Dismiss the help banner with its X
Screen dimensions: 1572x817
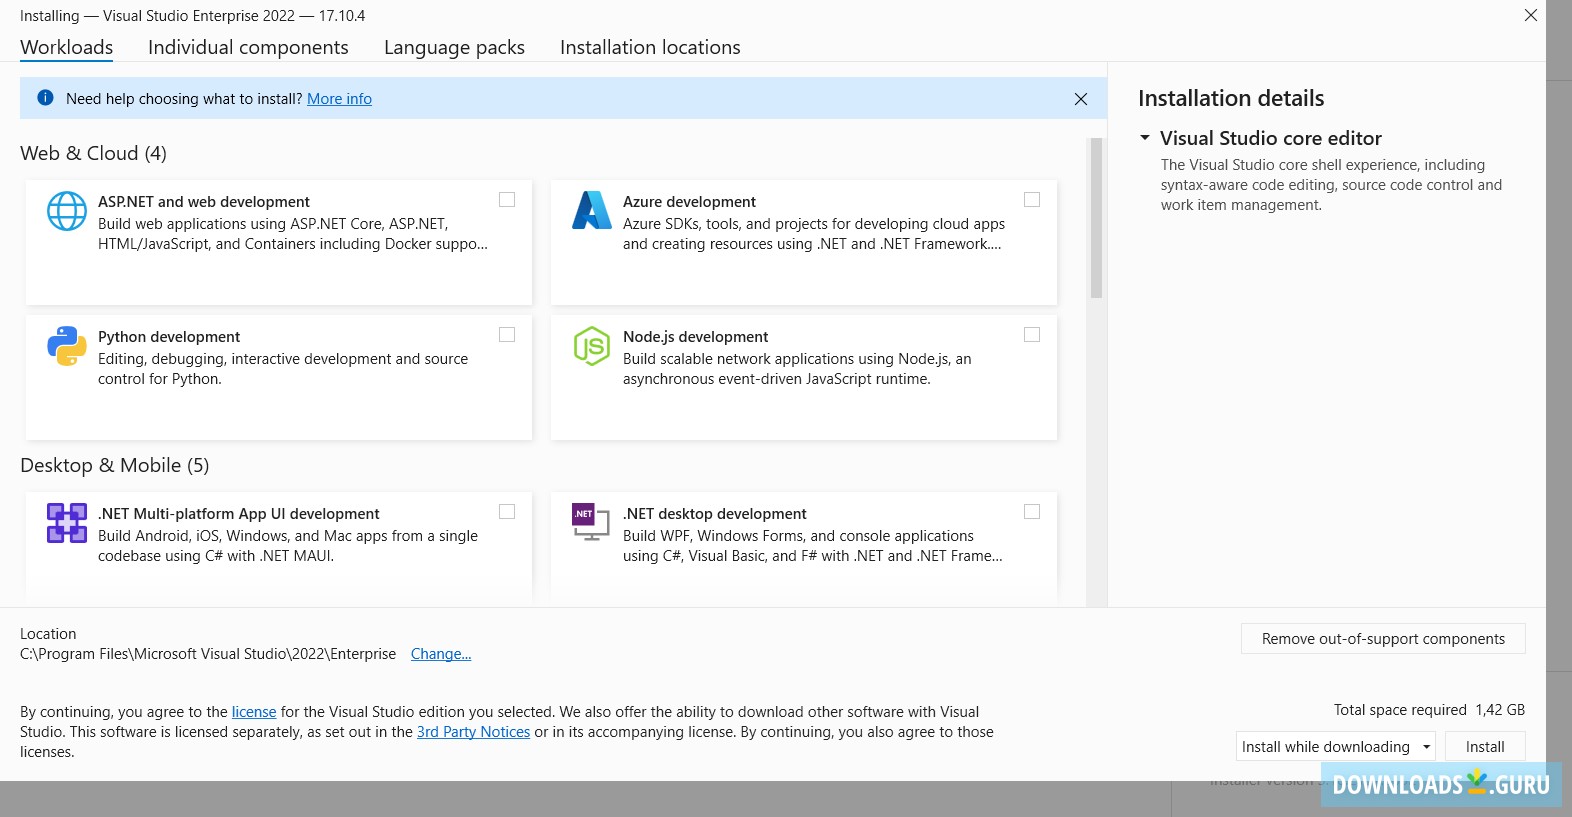(x=1081, y=99)
